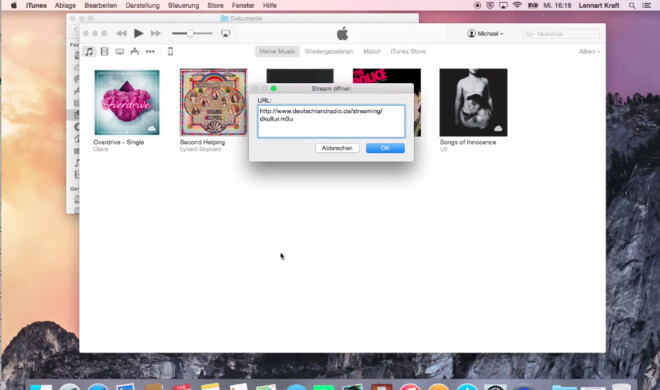Click the green zoom button of Stream öffnen
The width and height of the screenshot is (660, 390).
pos(274,88)
